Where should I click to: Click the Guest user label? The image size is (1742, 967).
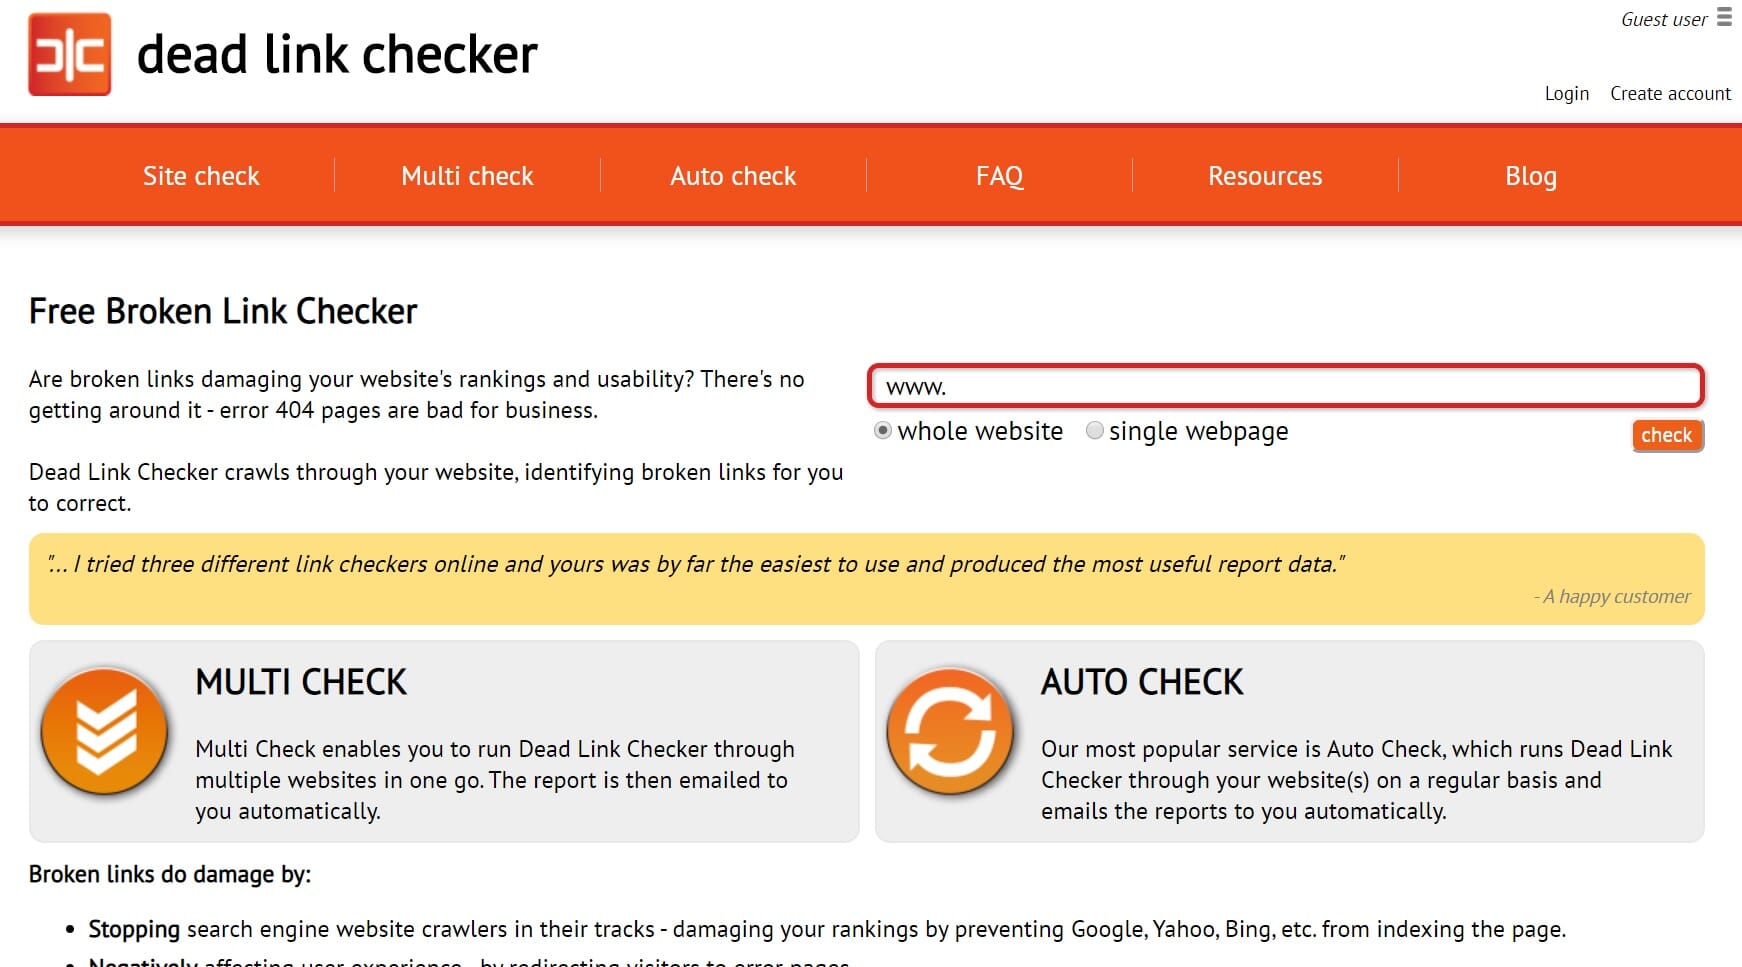(x=1664, y=19)
